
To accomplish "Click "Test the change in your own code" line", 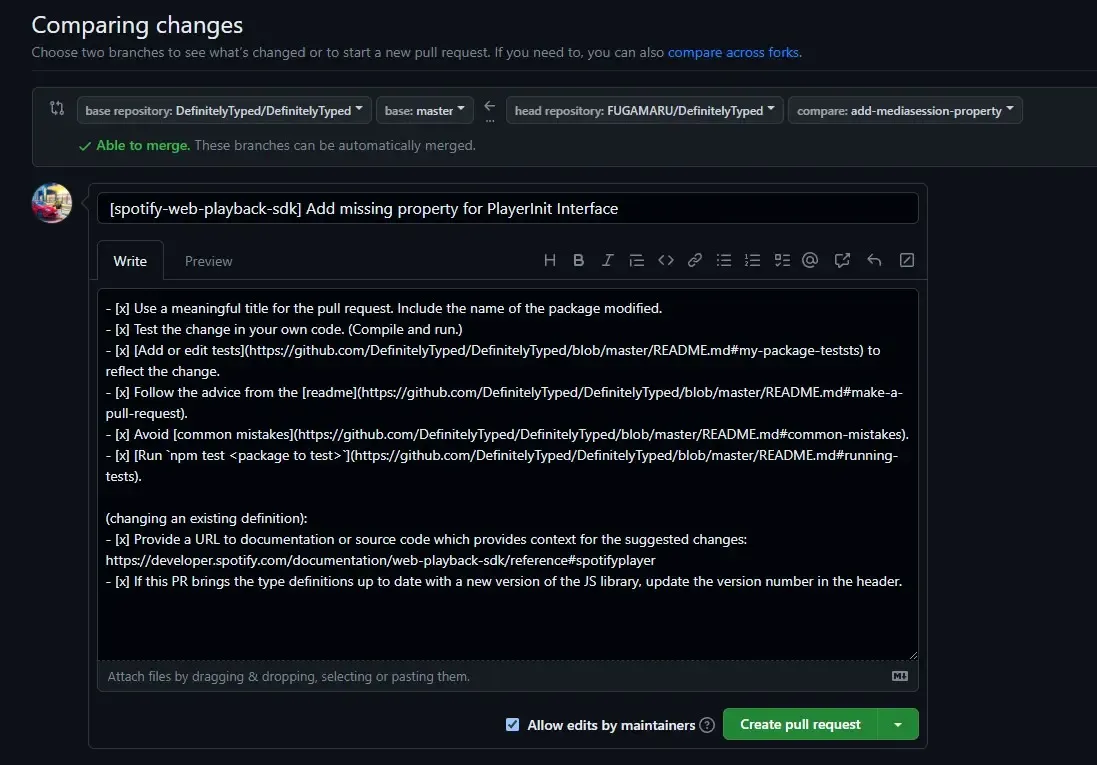I will pyautogui.click(x=284, y=330).
